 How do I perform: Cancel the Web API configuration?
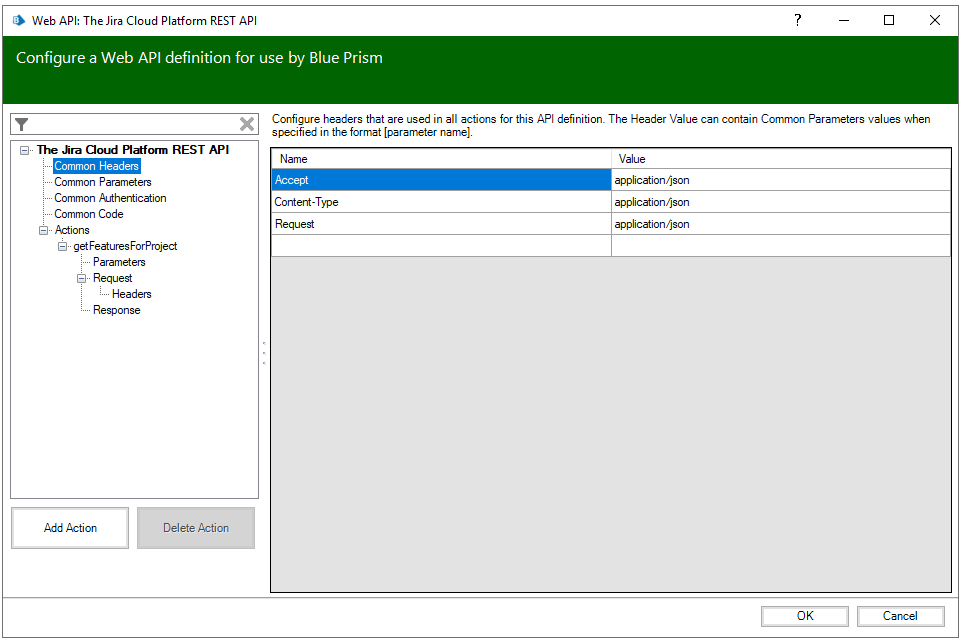point(900,616)
